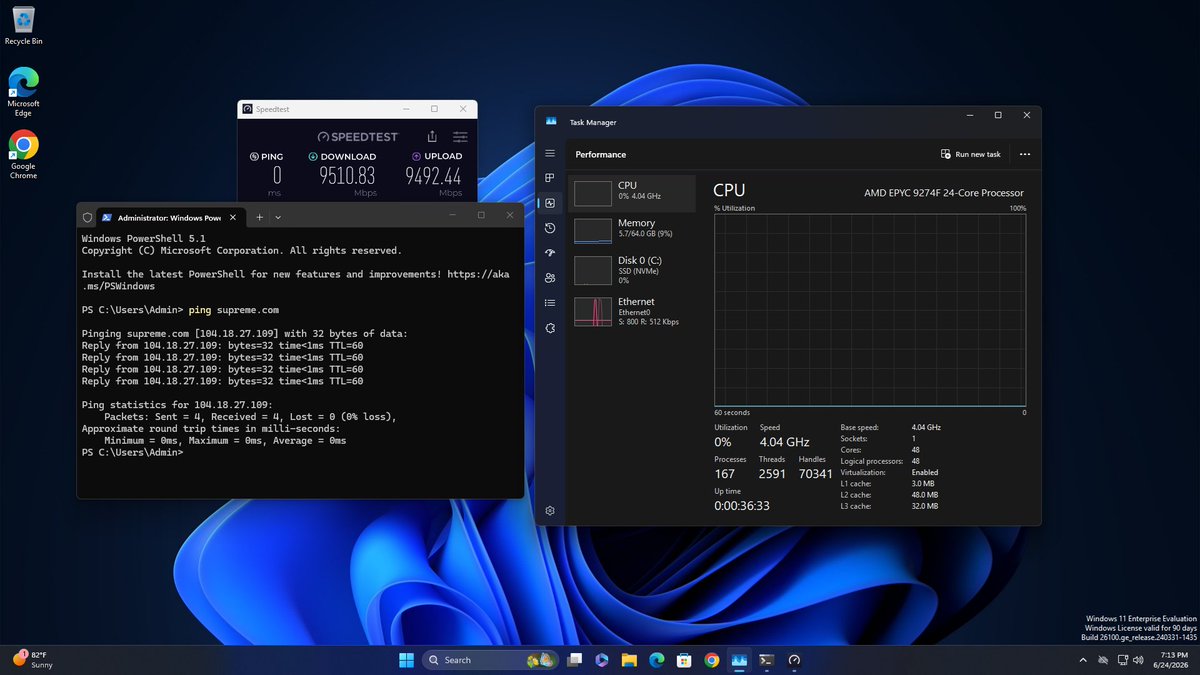Screen dimensions: 1200x675
Task: Open the Processes page in Task Manager
Action: [x=550, y=178]
